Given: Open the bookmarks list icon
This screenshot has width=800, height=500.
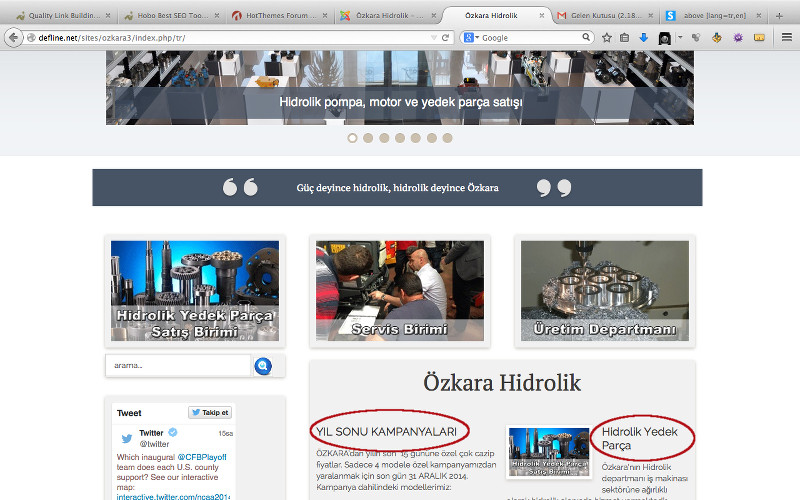Looking at the screenshot, I should pos(624,37).
